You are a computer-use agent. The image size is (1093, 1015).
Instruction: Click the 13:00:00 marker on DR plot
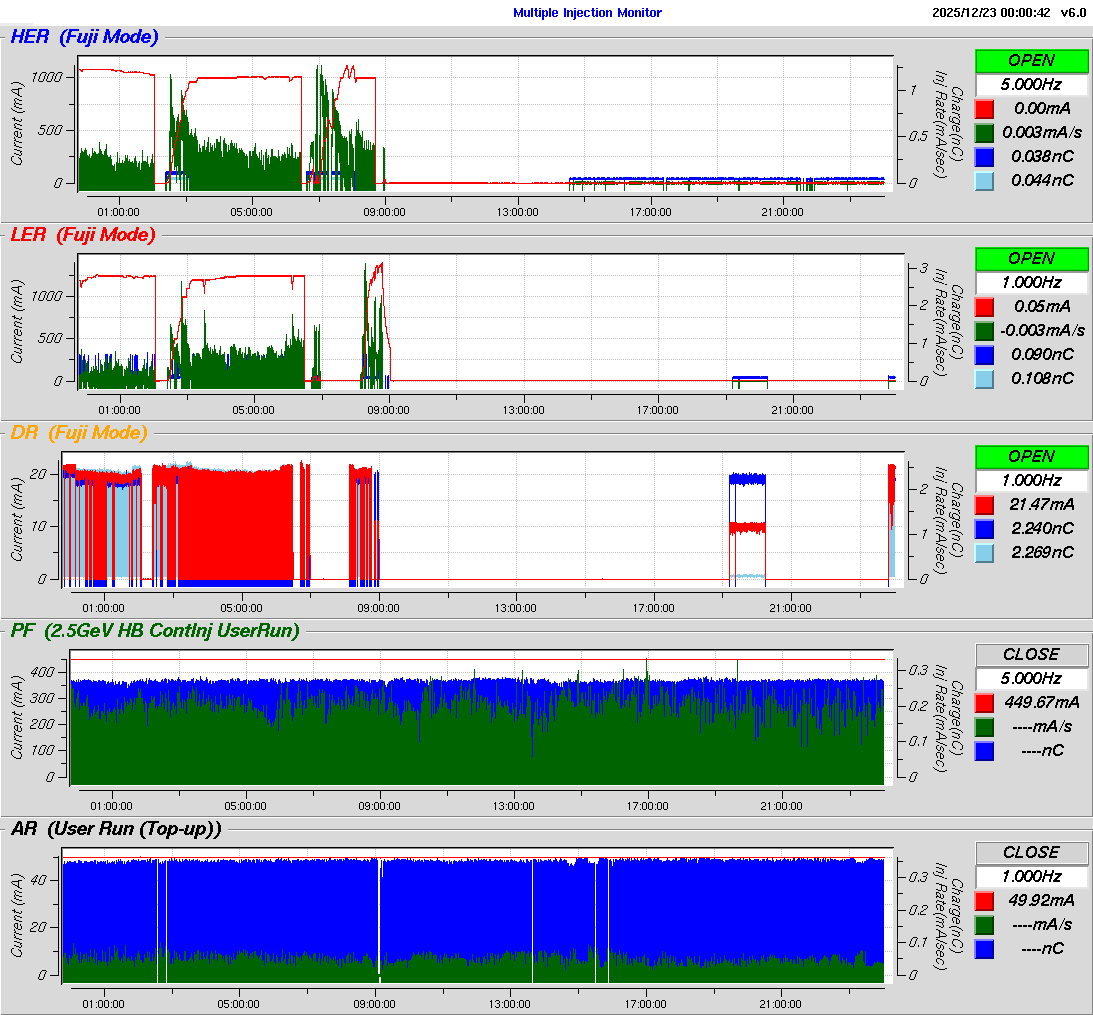point(515,607)
